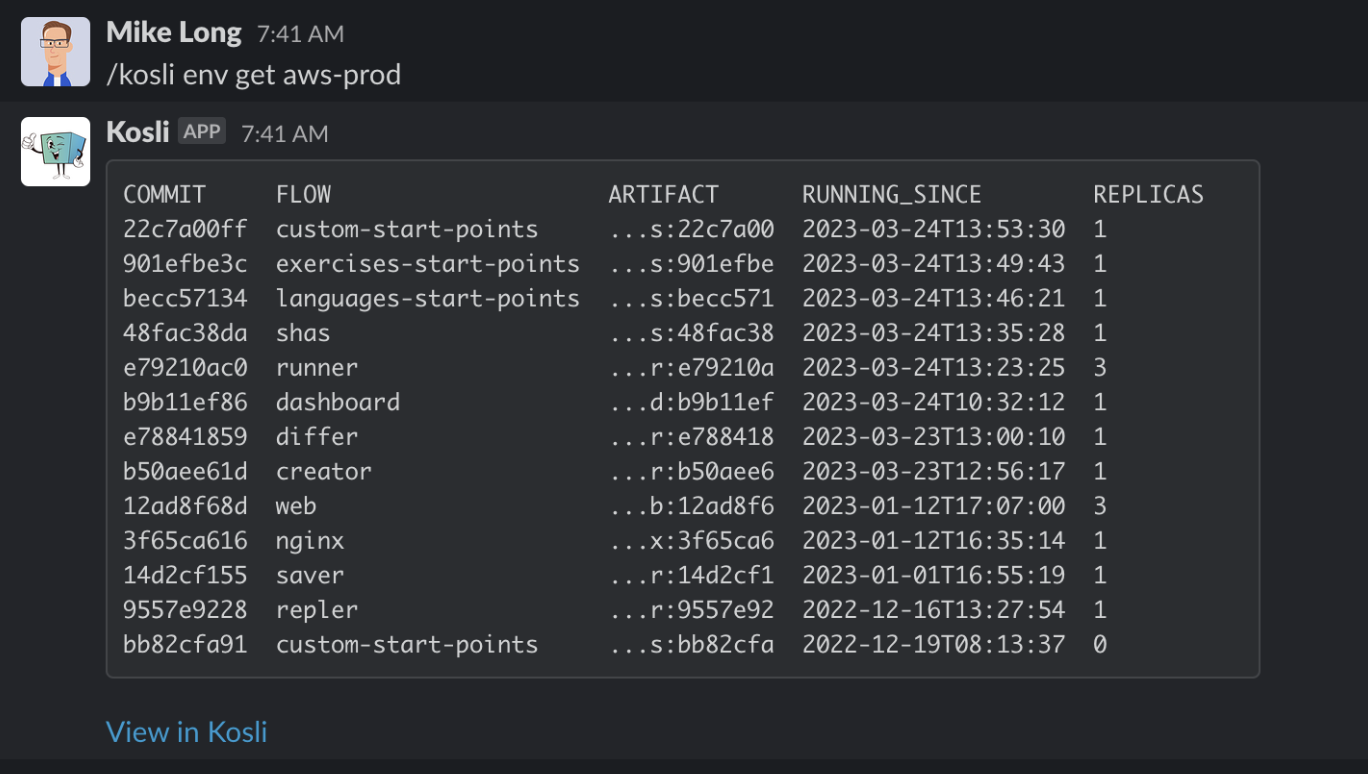Open the View in Kosli link
This screenshot has height=774, width=1368.
click(x=187, y=732)
